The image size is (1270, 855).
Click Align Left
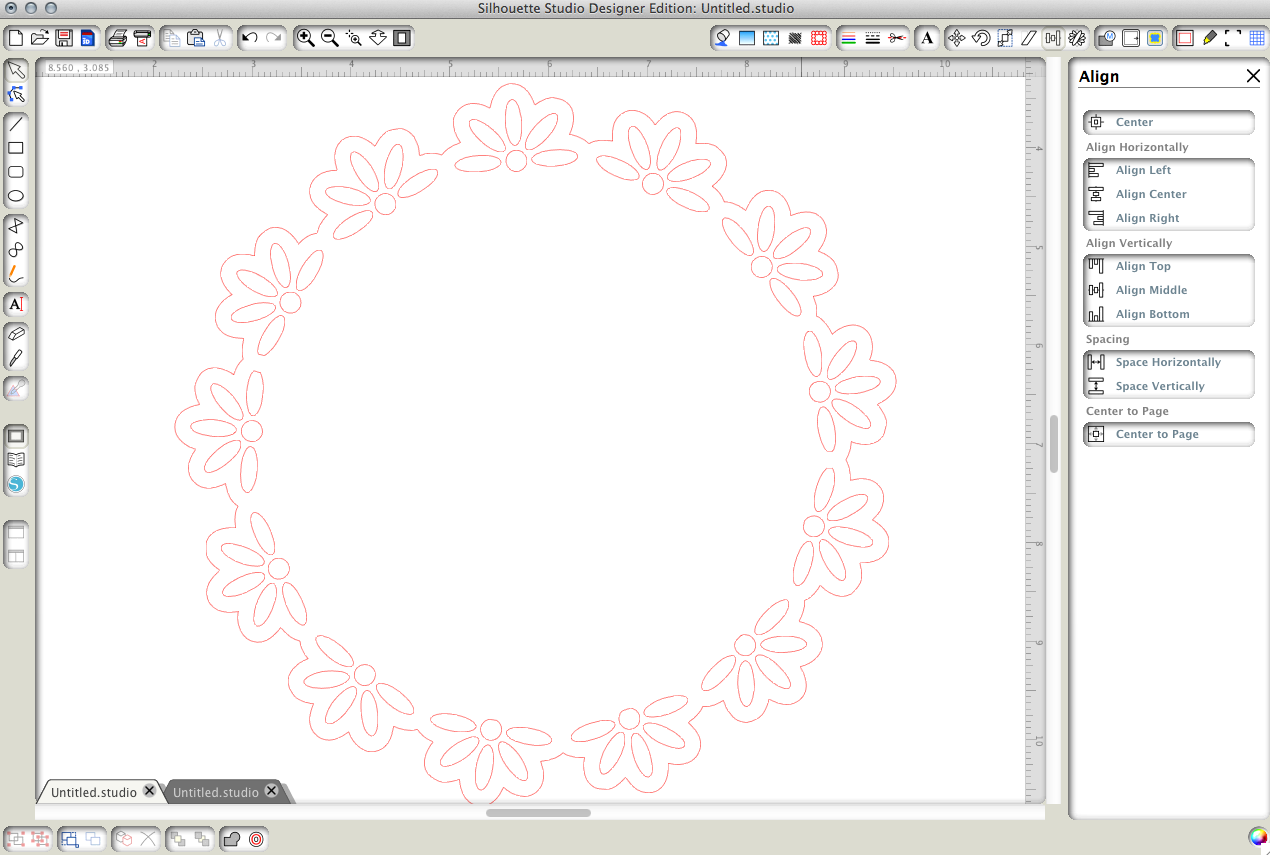[1169, 170]
